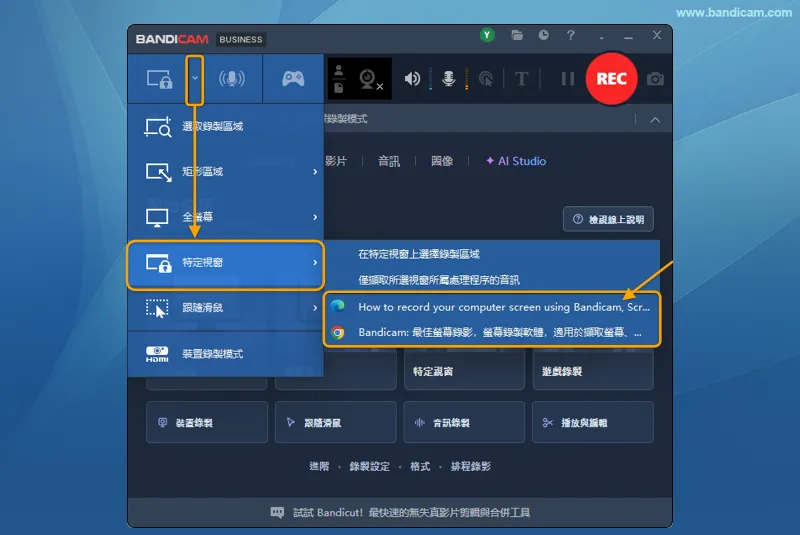This screenshot has height=535, width=800.
Task: Switch to game recording mode gamepad icon
Action: [293, 79]
